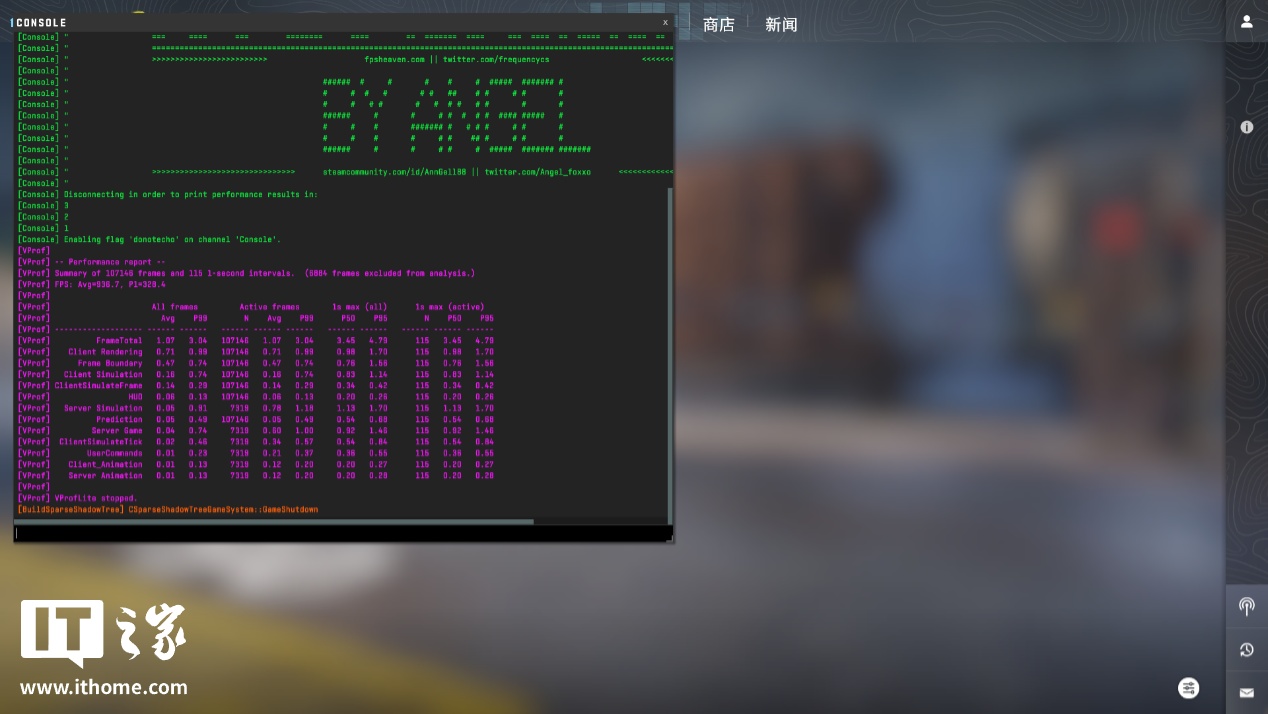Click the steamcommunity.com/id/AnnGell98 text in console

(396, 172)
